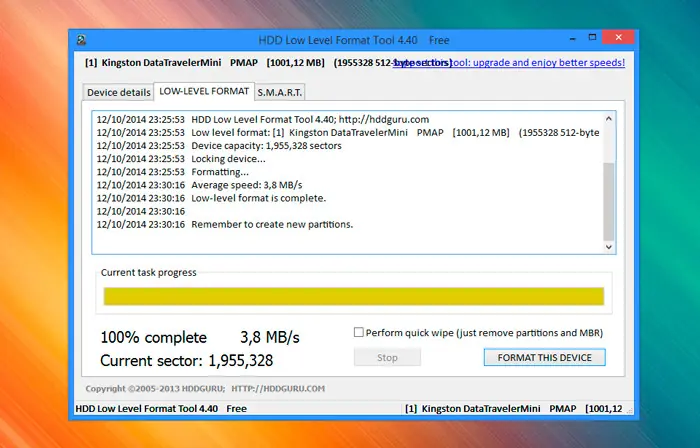Maximize the HDD Low Level Format window
700x448 pixels.
[592, 38]
